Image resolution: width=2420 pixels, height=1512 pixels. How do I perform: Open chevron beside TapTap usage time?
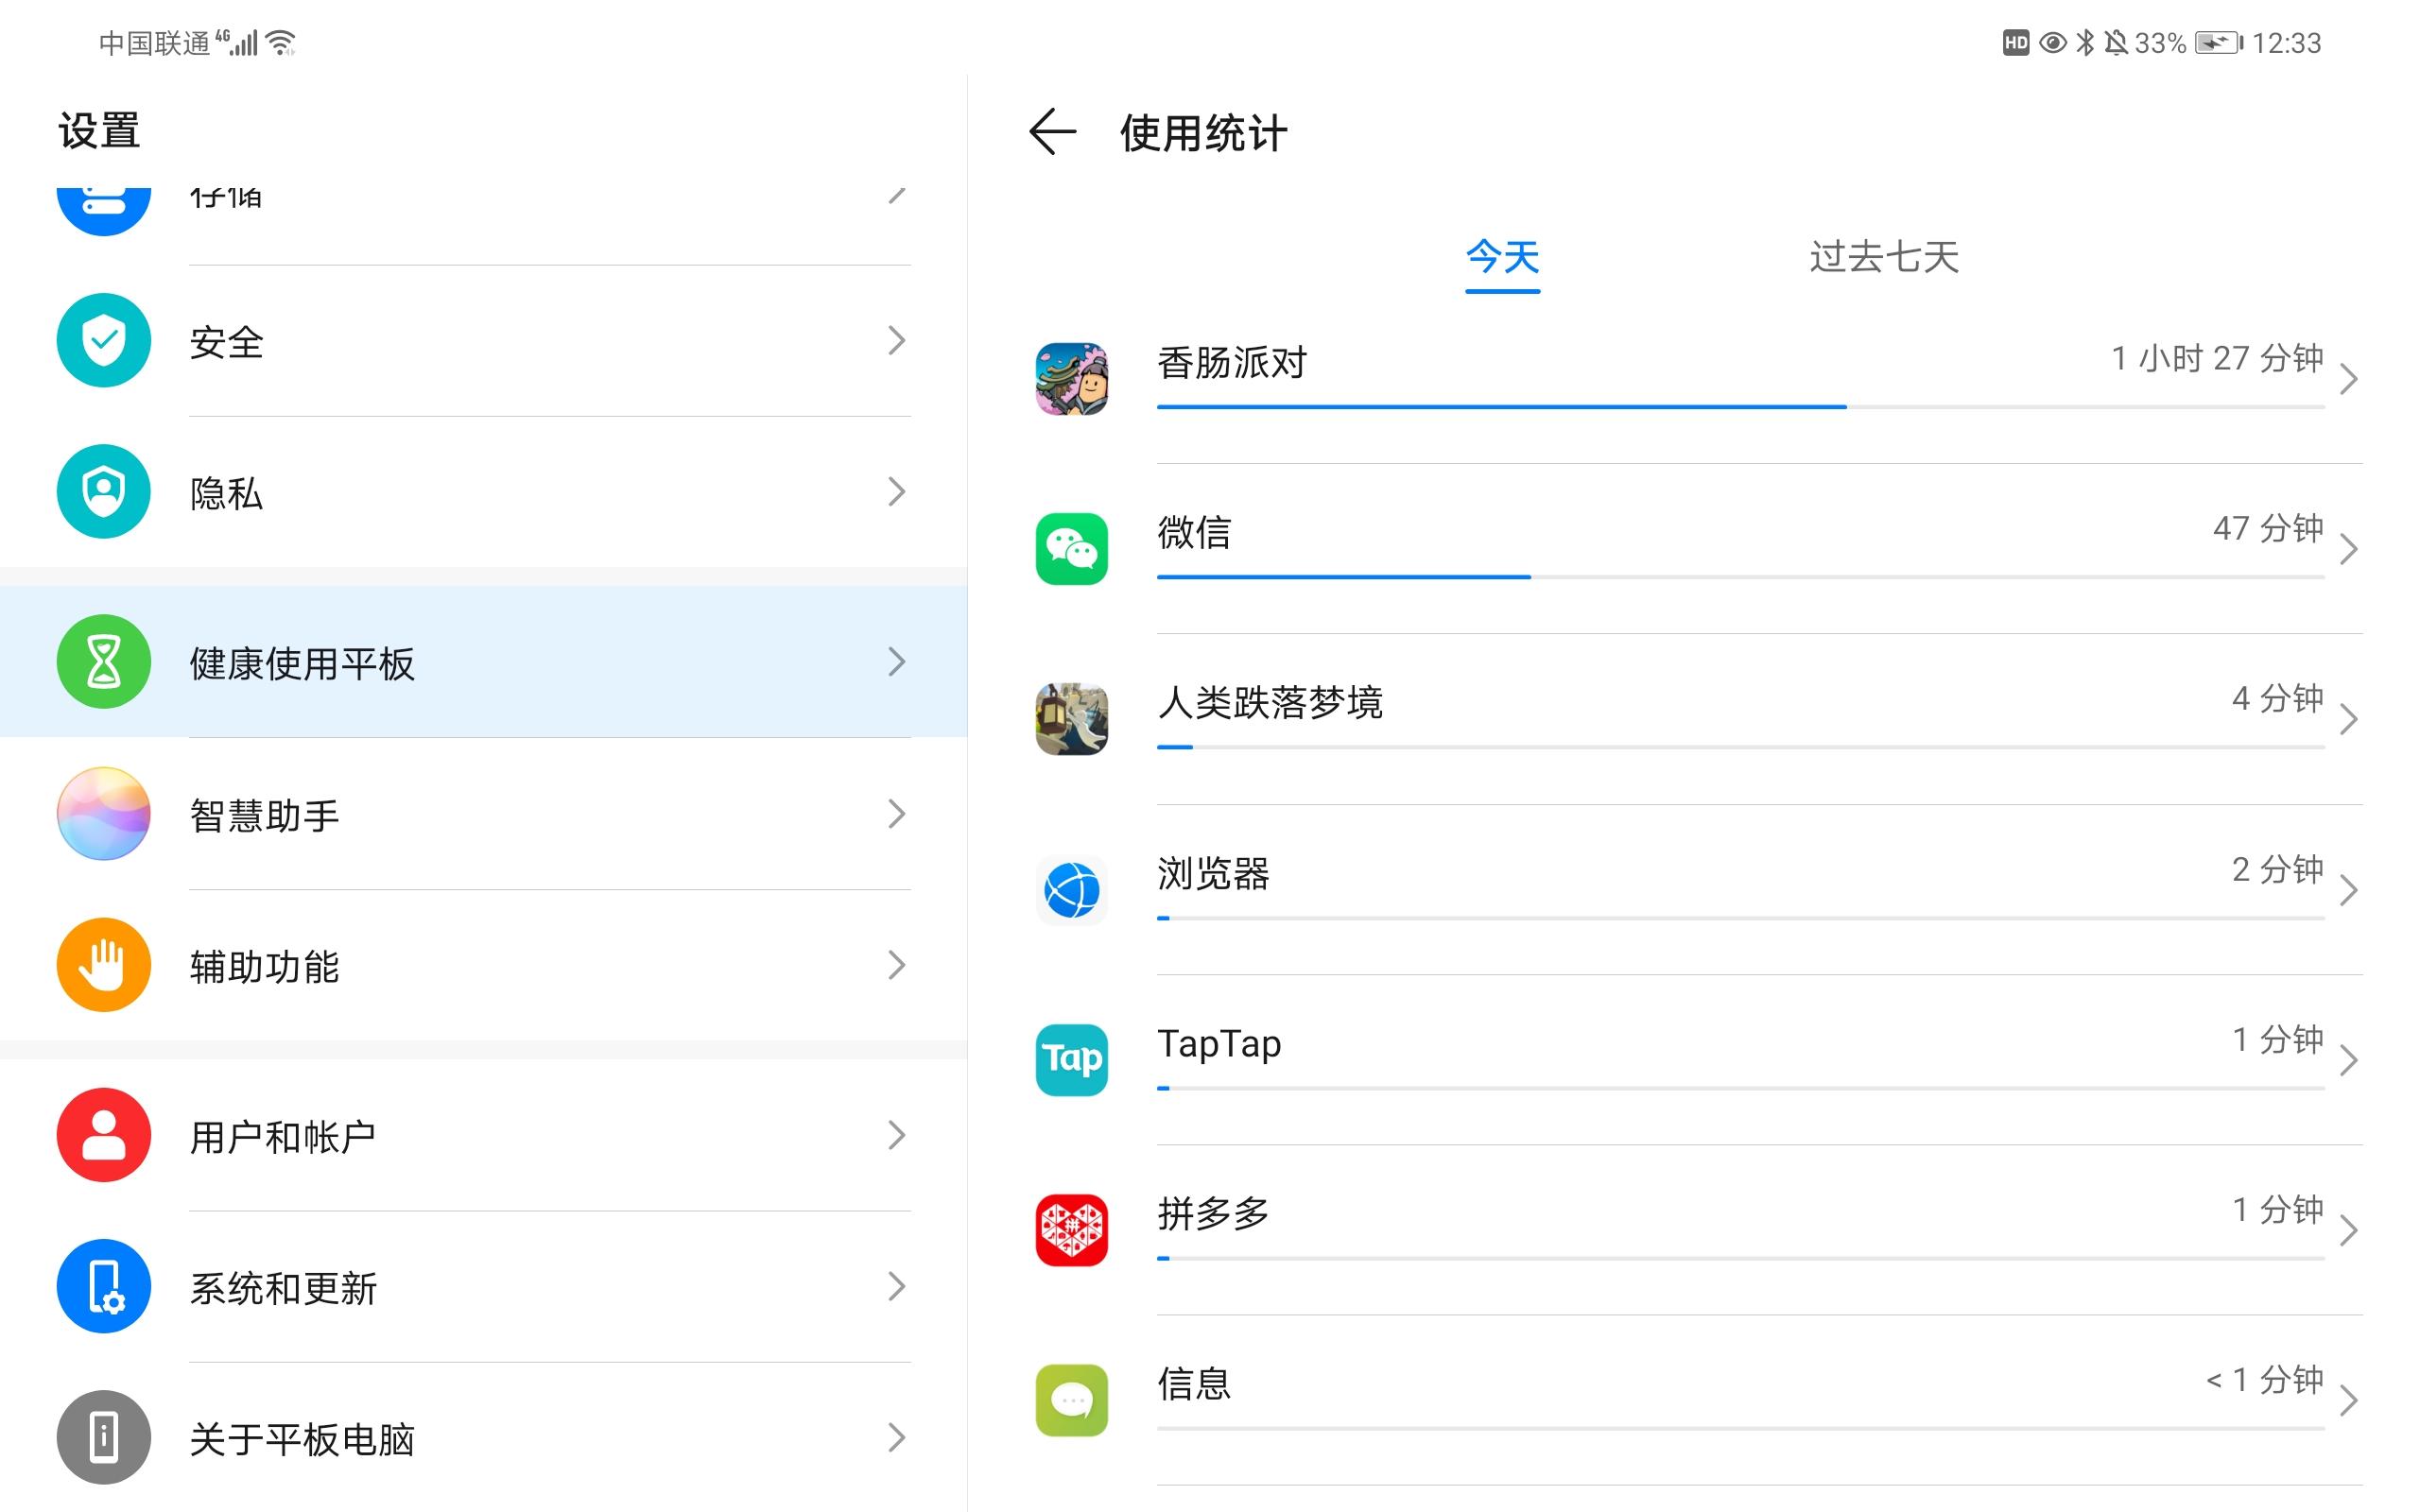tap(2349, 1060)
